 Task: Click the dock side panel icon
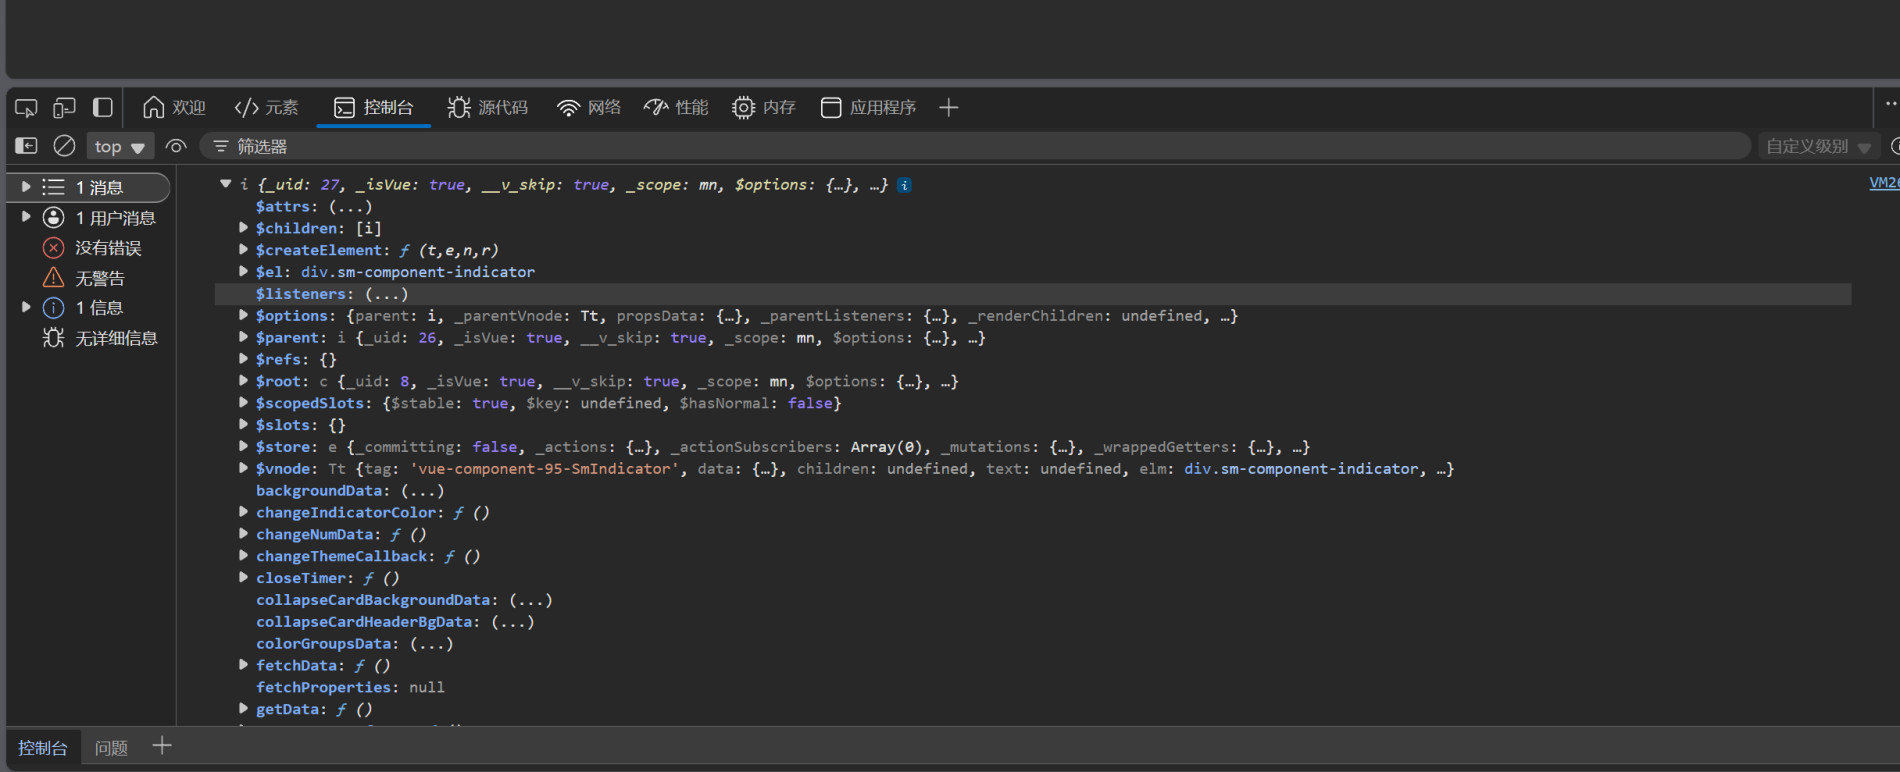[x=102, y=107]
